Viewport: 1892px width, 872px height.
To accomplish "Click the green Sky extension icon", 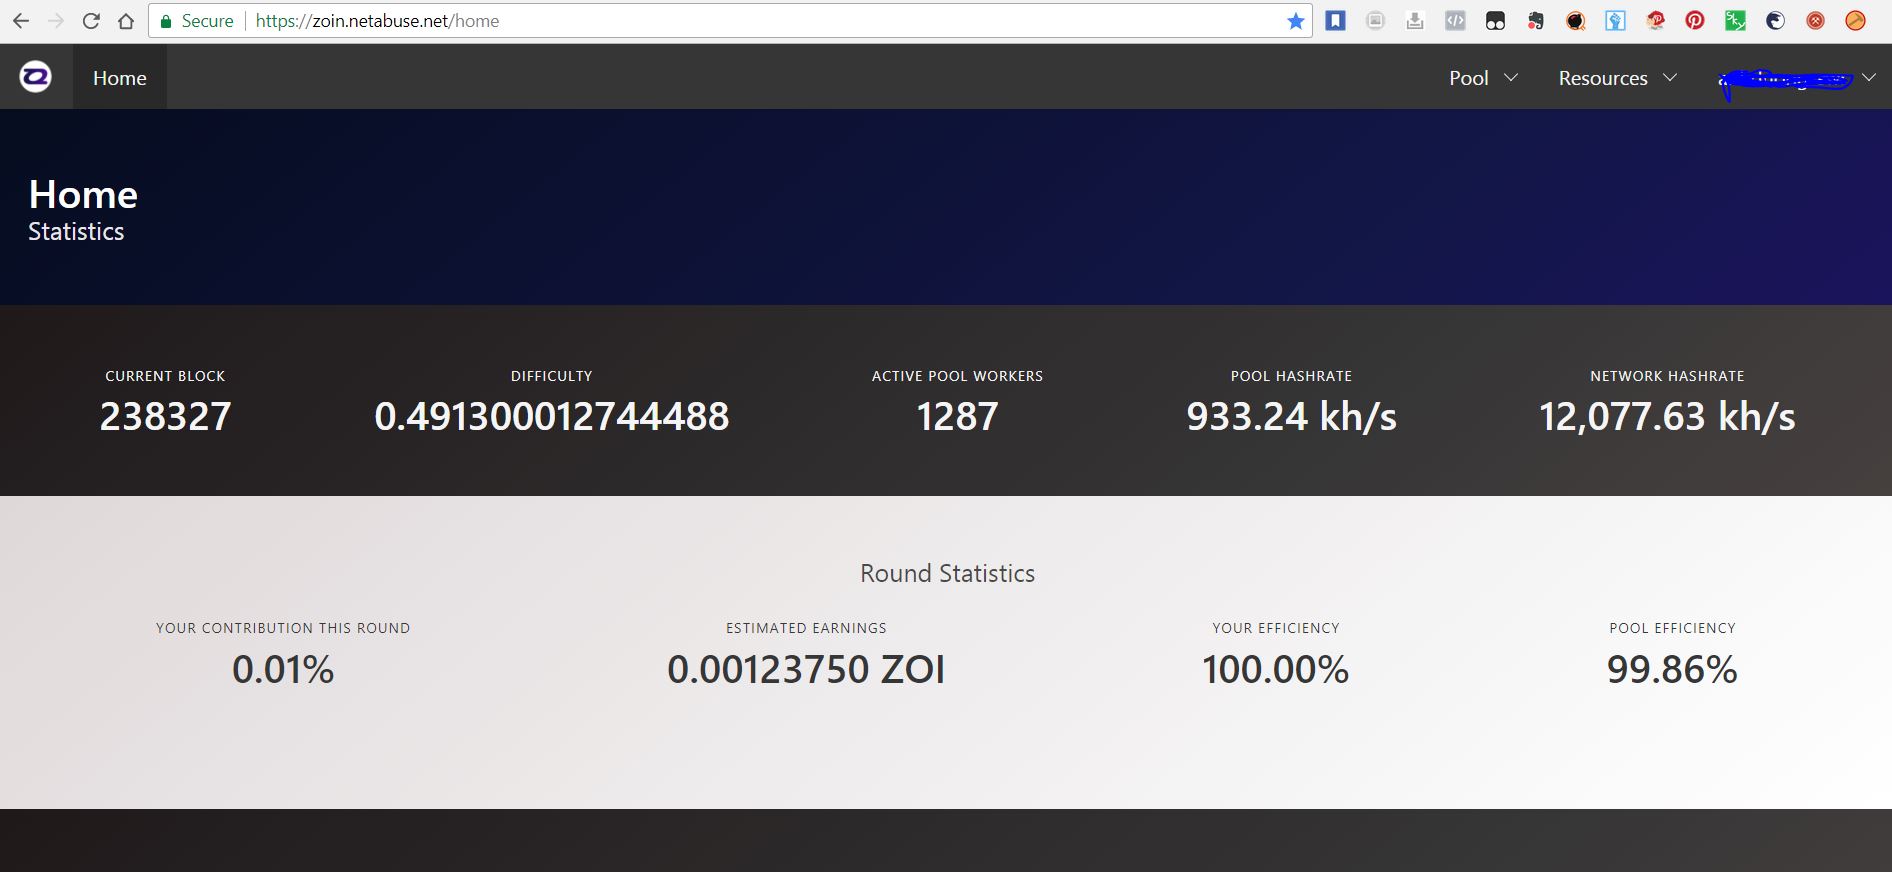I will (1735, 20).
